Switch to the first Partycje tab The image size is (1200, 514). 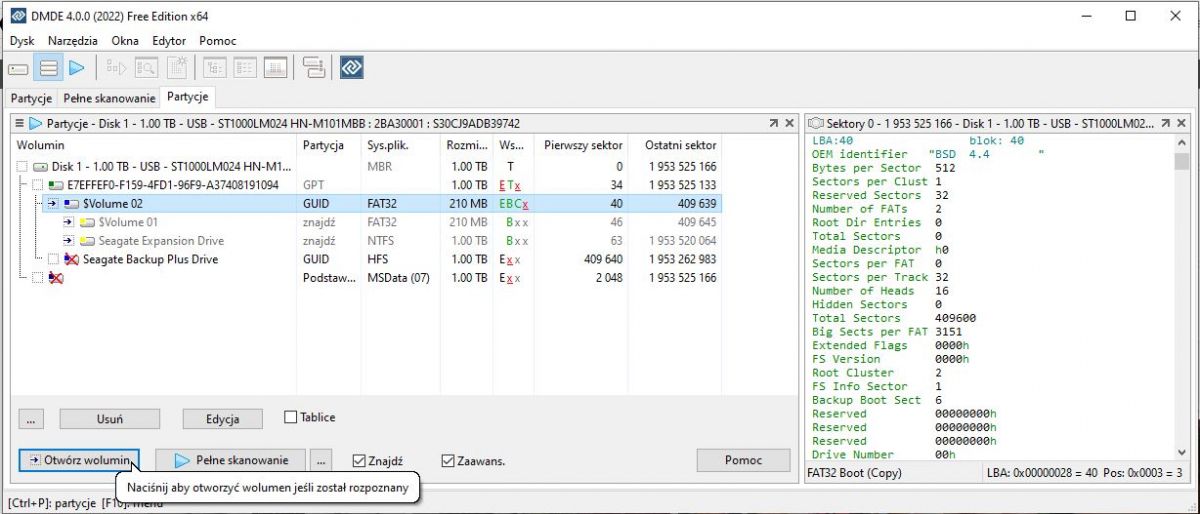tap(32, 98)
